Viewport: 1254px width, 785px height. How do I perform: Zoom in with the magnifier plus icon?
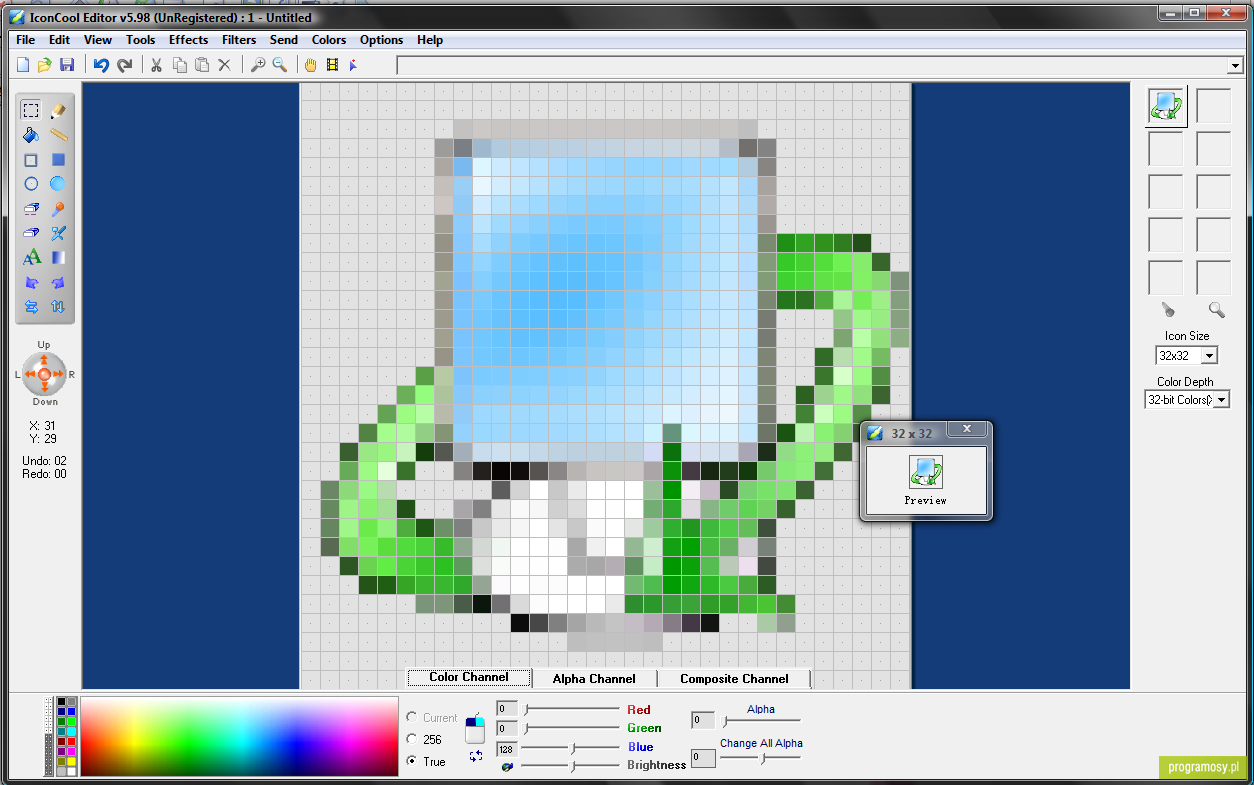tap(257, 65)
